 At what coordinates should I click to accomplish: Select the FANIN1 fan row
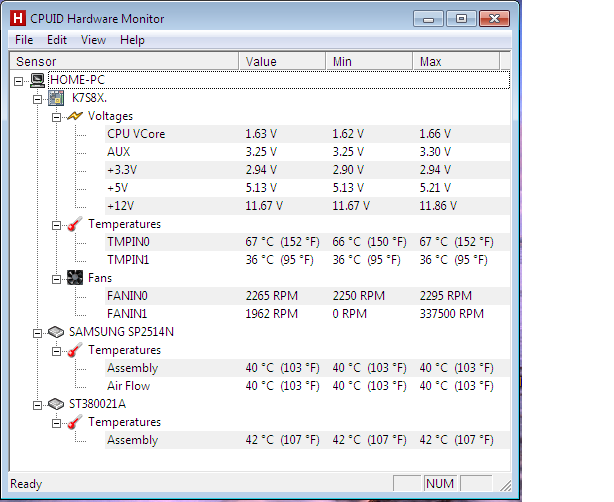[x=307, y=314]
